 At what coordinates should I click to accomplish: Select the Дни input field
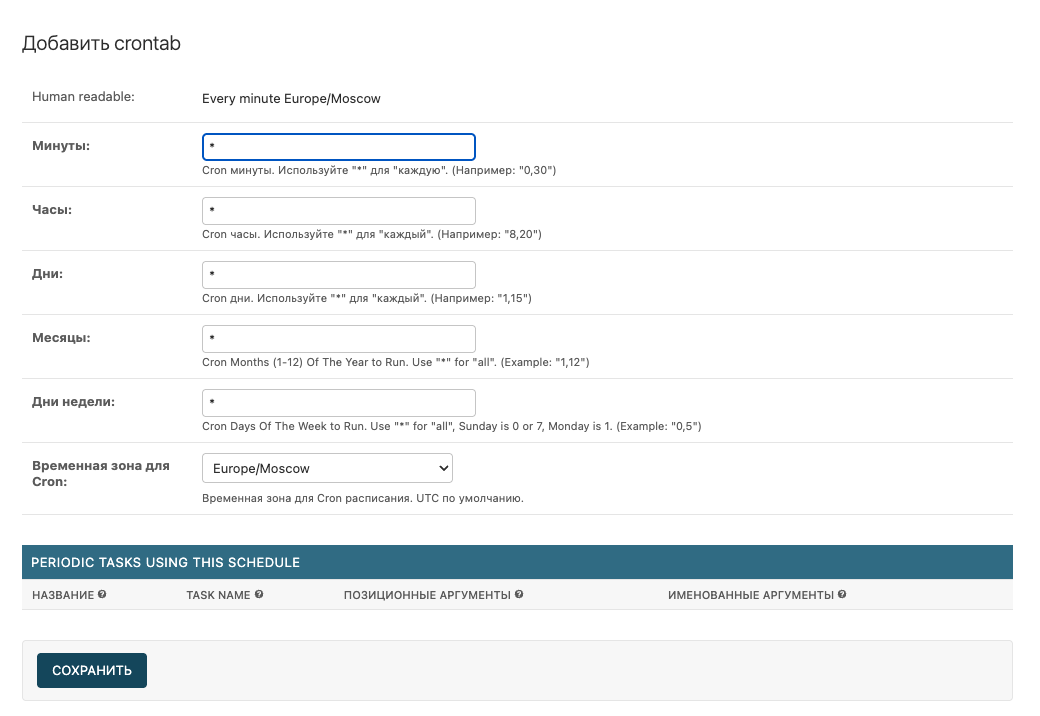pyautogui.click(x=339, y=274)
